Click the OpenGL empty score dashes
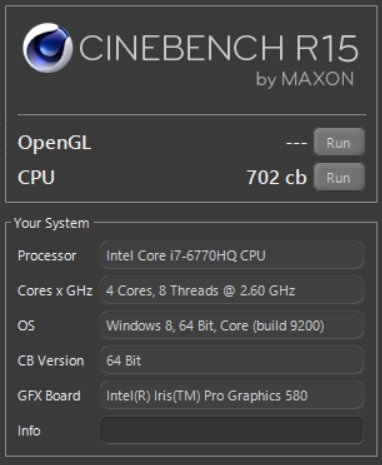The image size is (382, 465). 296,143
